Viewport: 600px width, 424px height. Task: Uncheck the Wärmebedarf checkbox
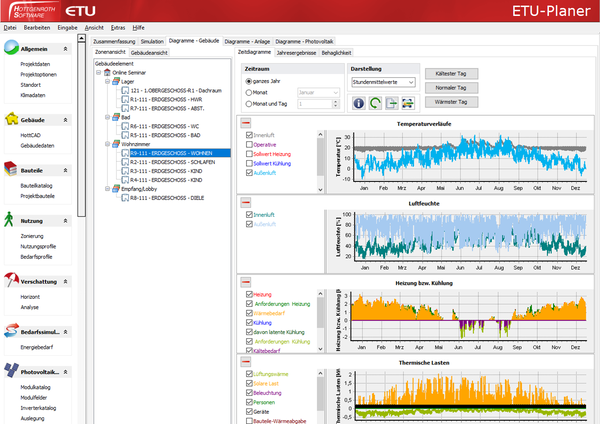pyautogui.click(x=249, y=313)
